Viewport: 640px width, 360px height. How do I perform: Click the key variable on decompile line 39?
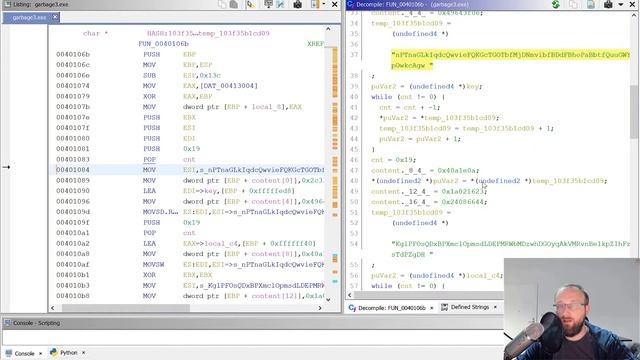click(473, 87)
